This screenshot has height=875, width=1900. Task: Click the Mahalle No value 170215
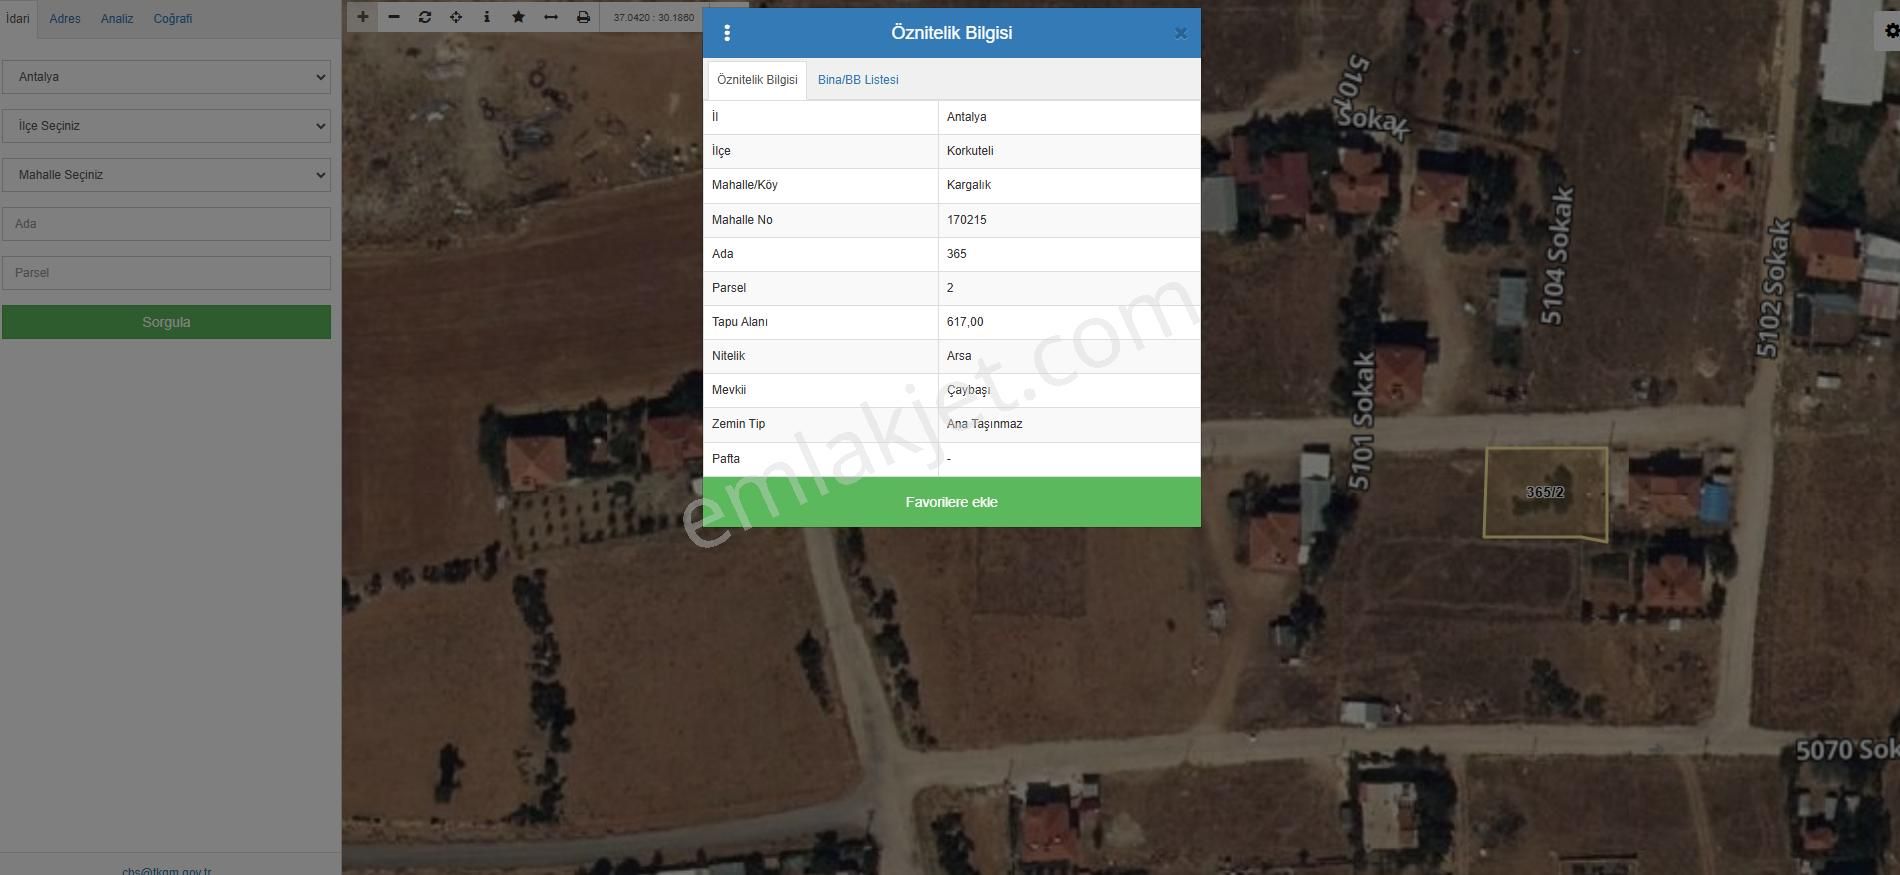(x=1069, y=220)
